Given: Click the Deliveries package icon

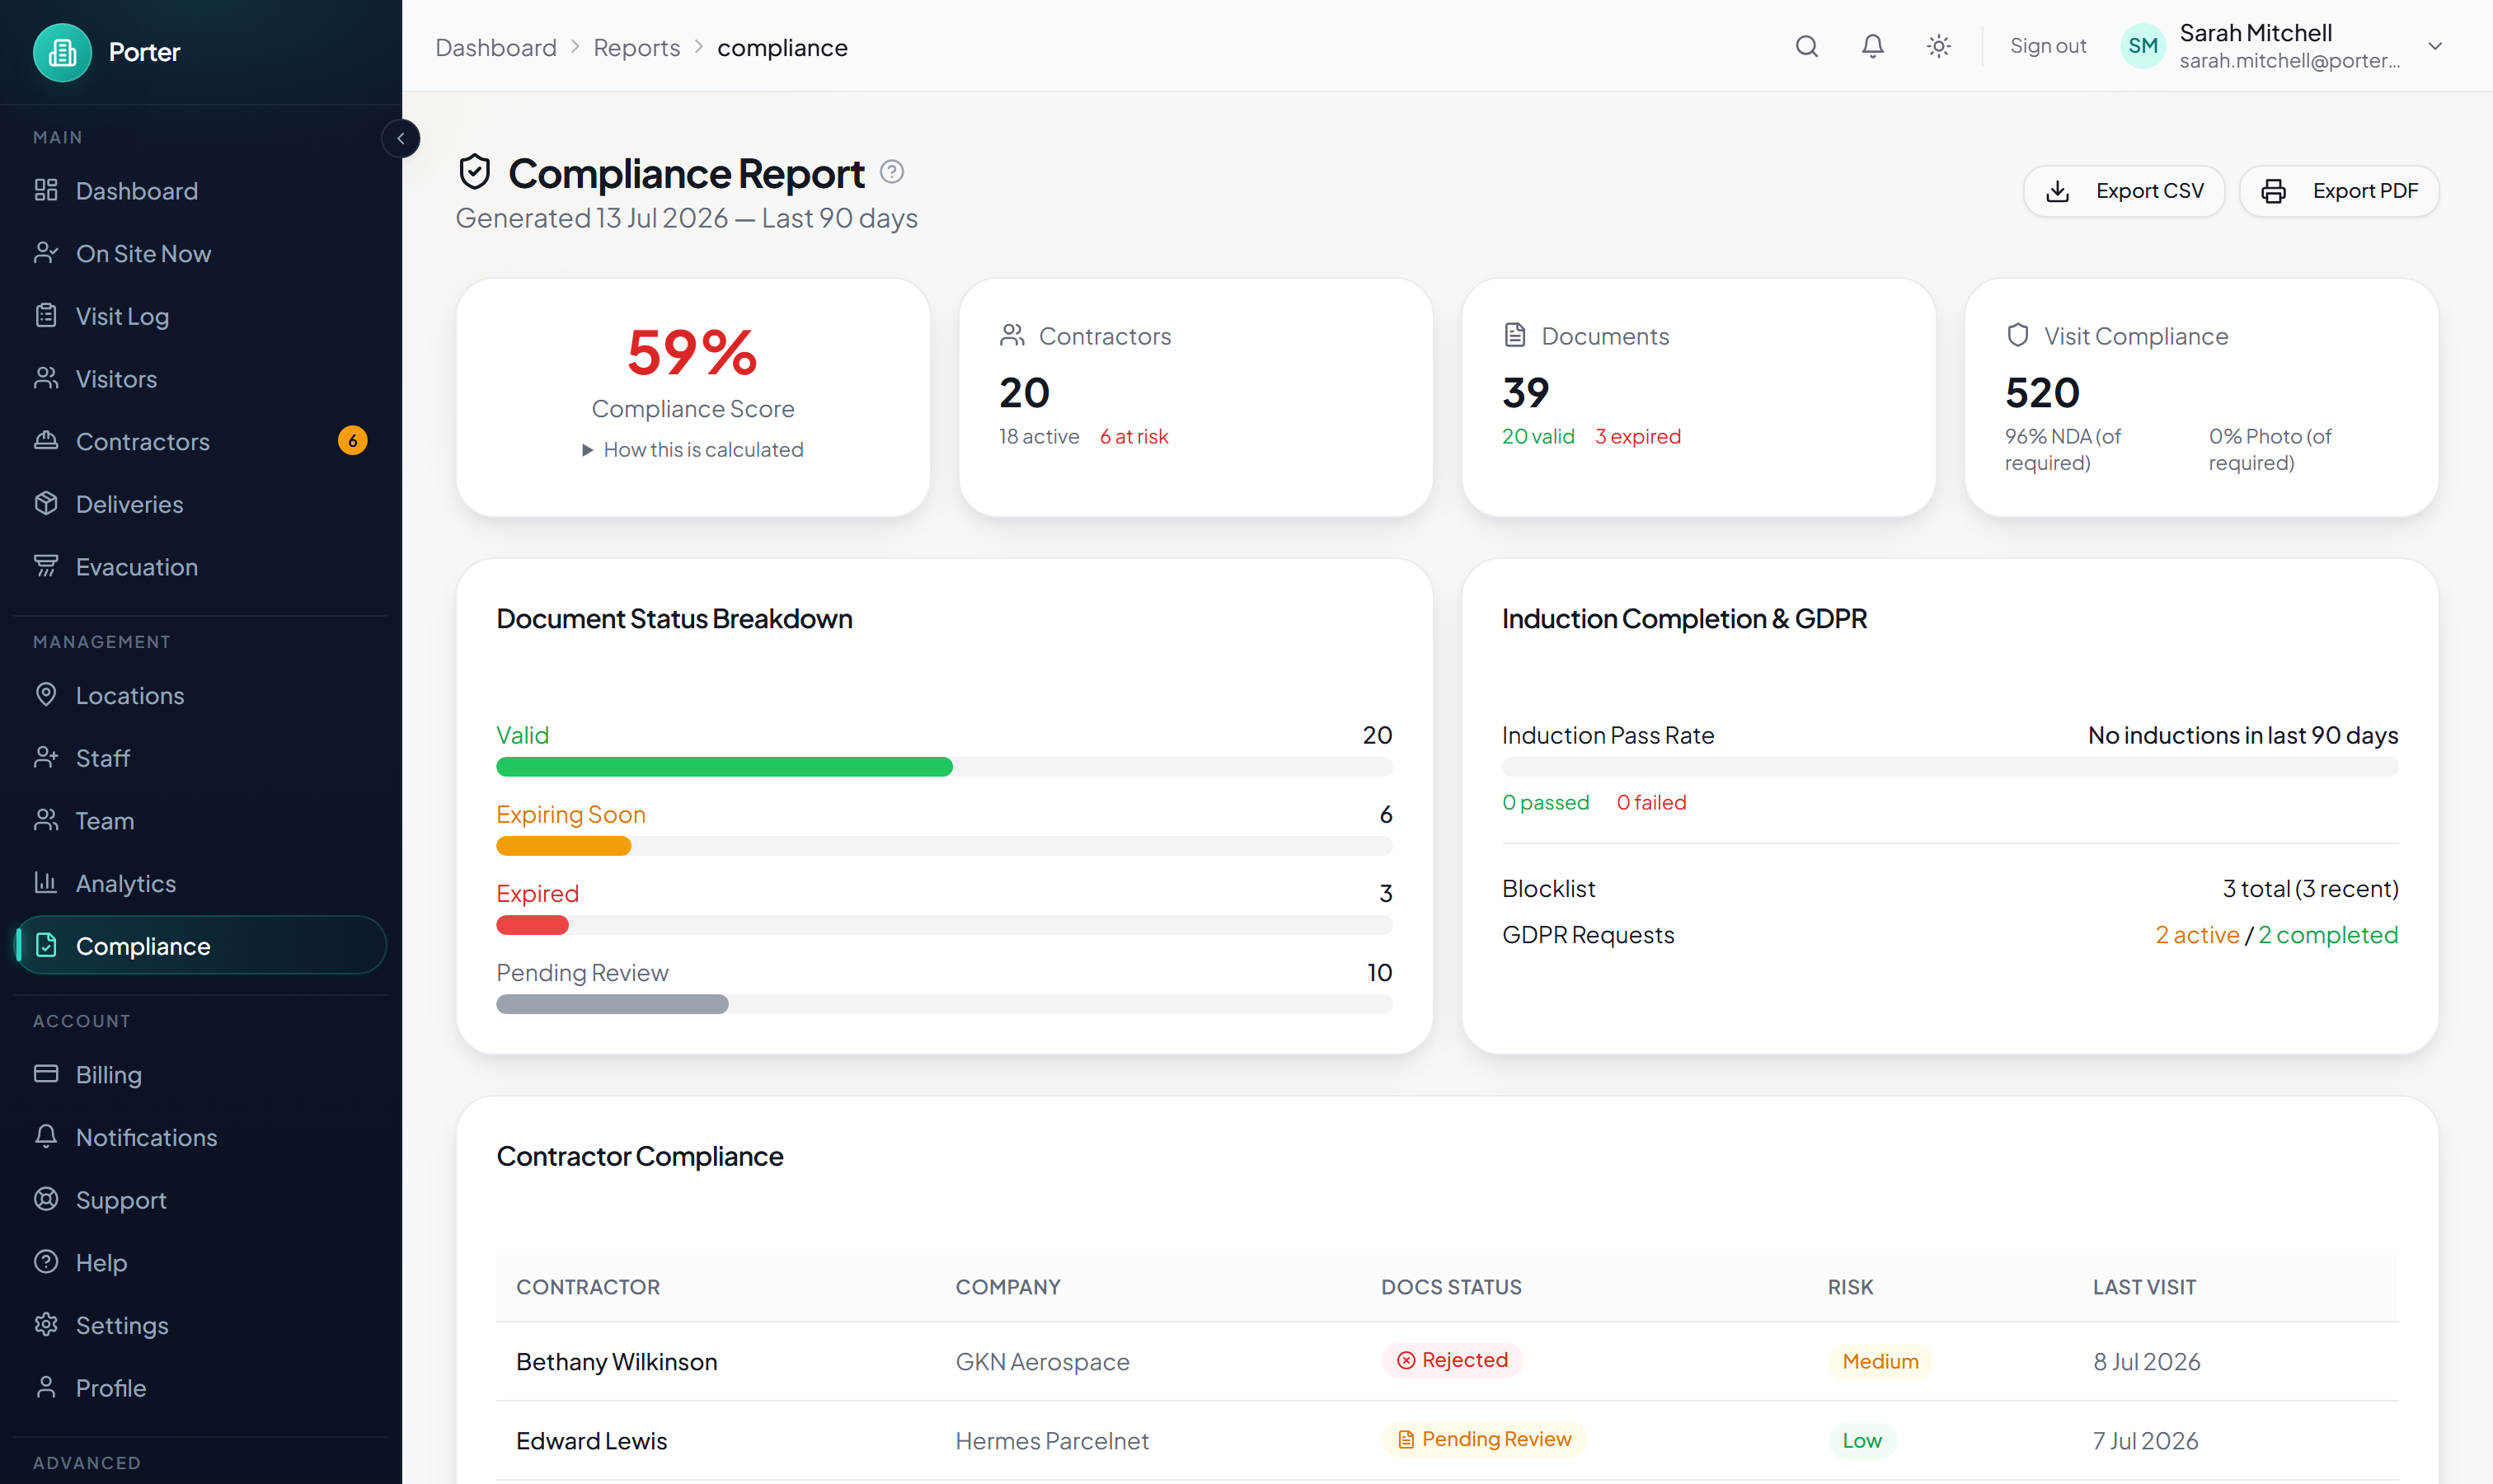Looking at the screenshot, I should [46, 503].
